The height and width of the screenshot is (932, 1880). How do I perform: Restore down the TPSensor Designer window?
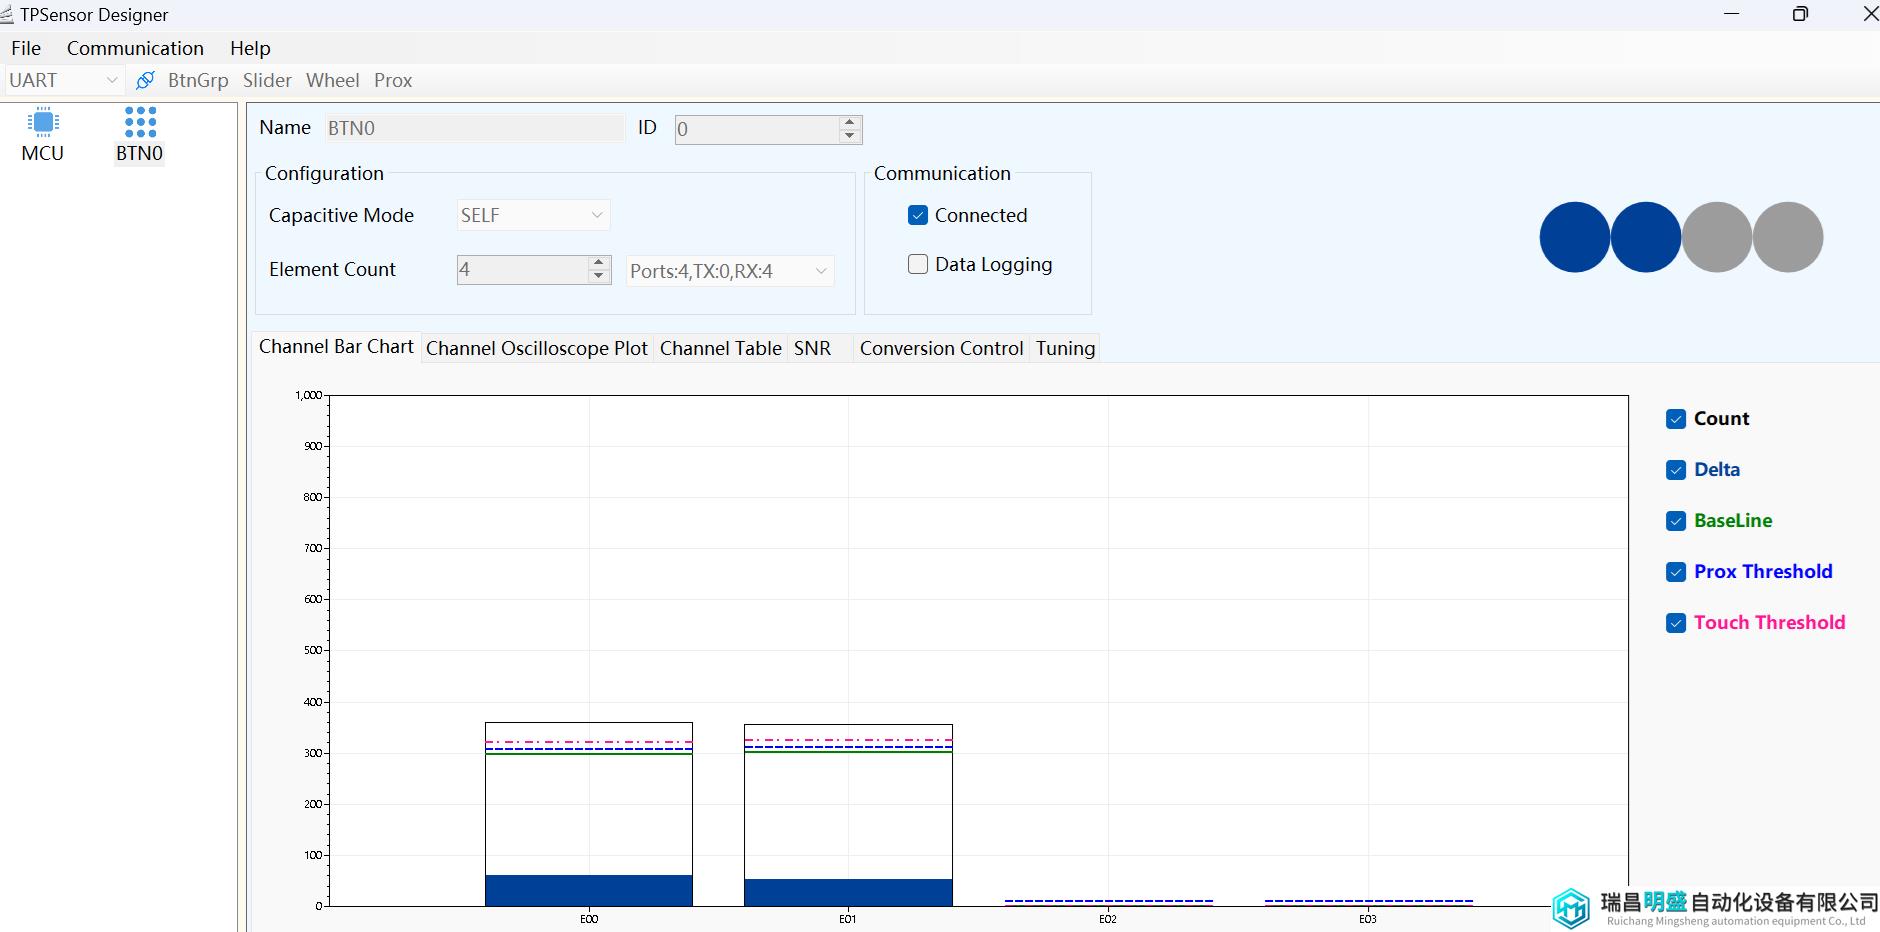(1800, 14)
